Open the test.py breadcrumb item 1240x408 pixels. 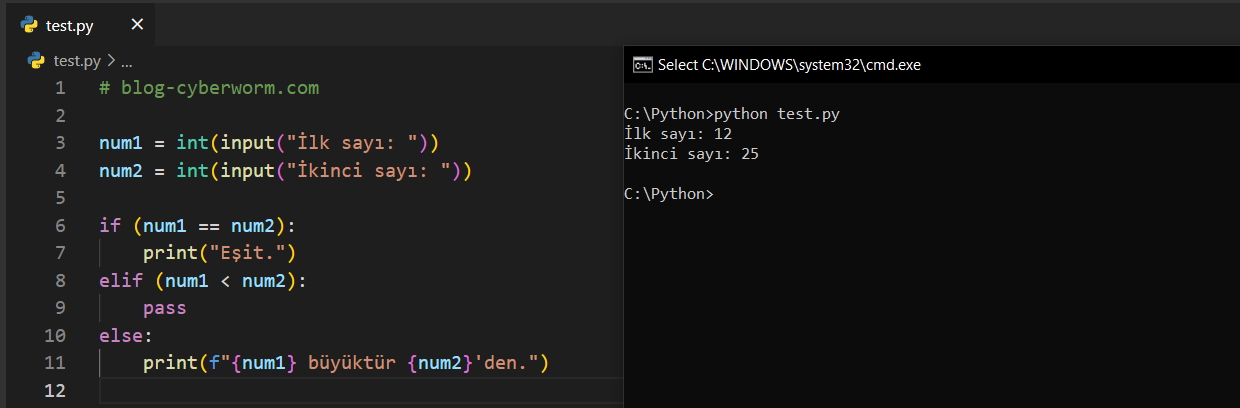[x=76, y=61]
